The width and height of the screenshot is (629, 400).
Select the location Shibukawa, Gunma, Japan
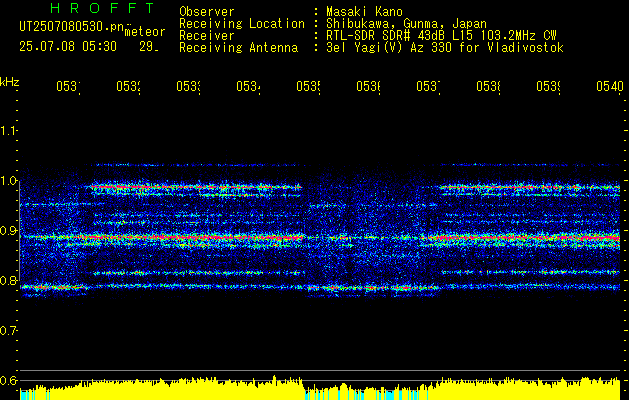pyautogui.click(x=406, y=24)
